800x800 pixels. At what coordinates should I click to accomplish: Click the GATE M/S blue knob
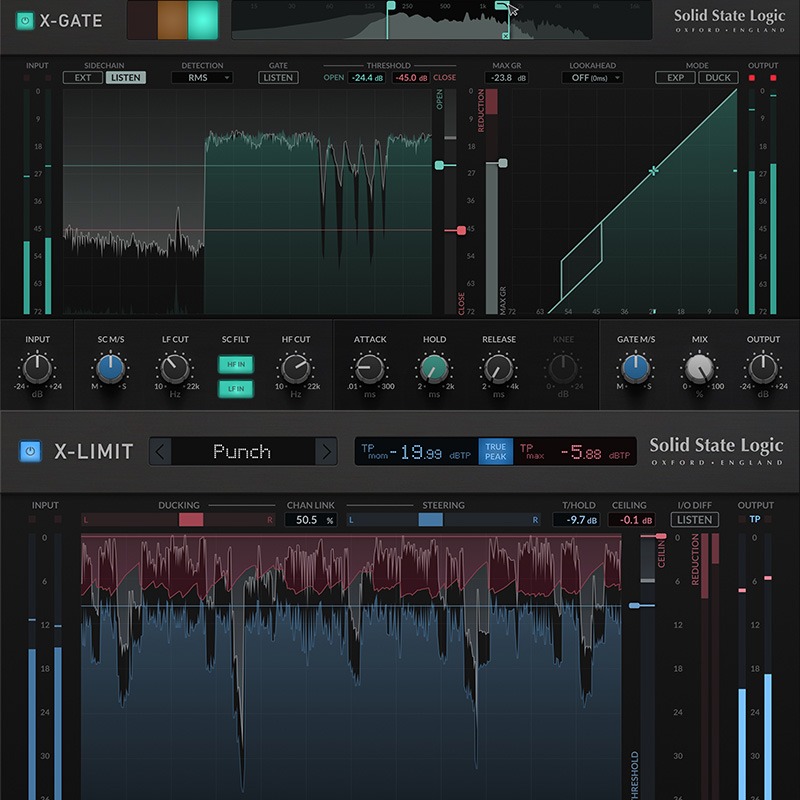tap(635, 368)
